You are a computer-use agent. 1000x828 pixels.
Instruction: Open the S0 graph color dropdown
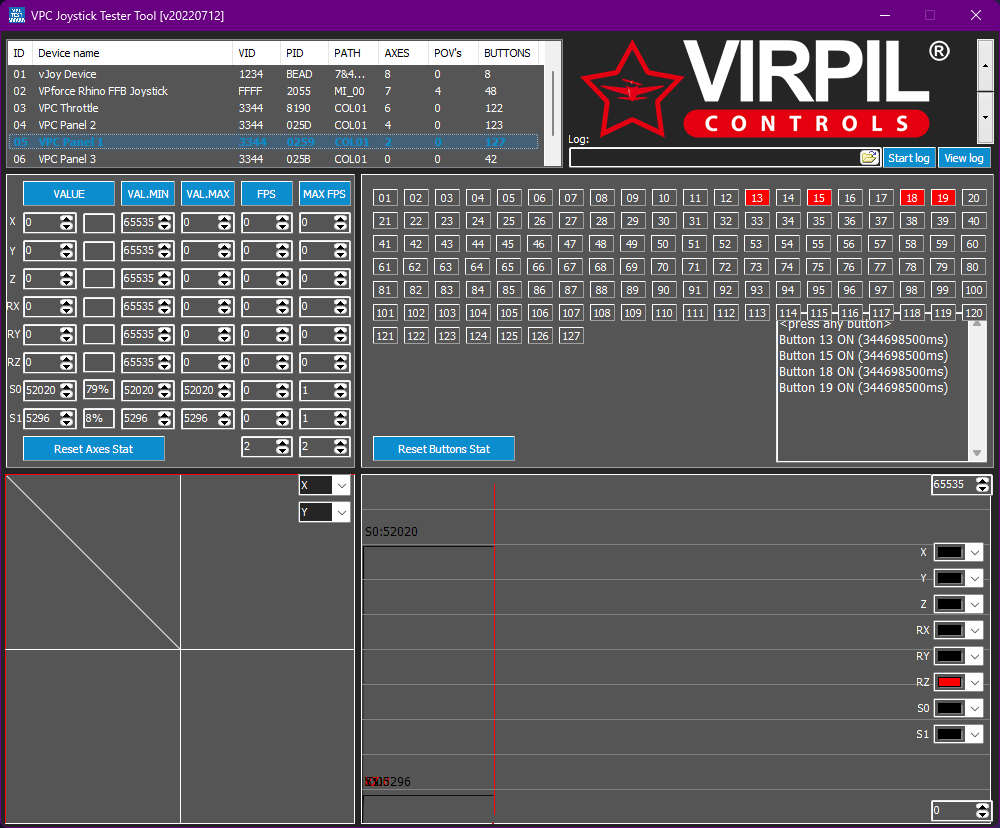[x=974, y=708]
